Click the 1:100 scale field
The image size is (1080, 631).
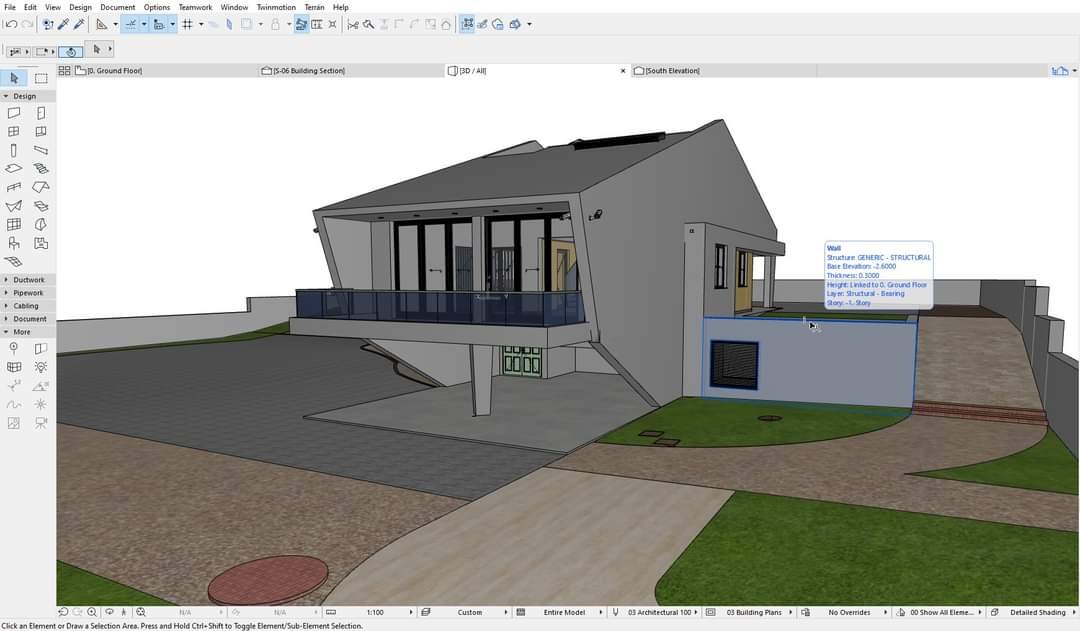(375, 612)
